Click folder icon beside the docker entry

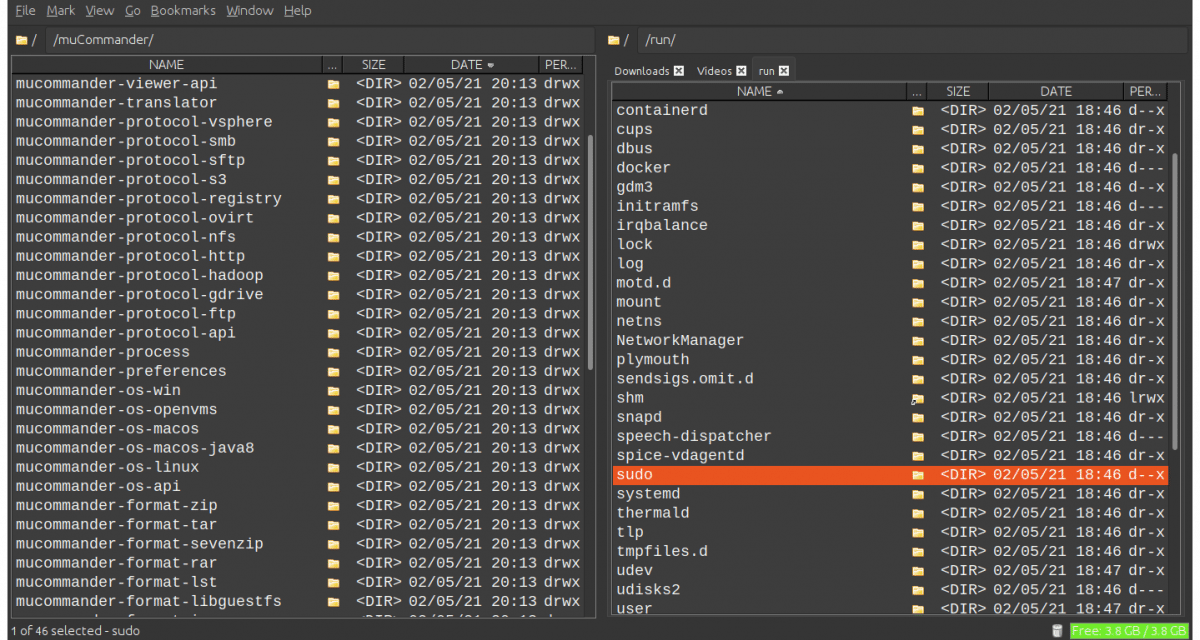[x=918, y=167]
